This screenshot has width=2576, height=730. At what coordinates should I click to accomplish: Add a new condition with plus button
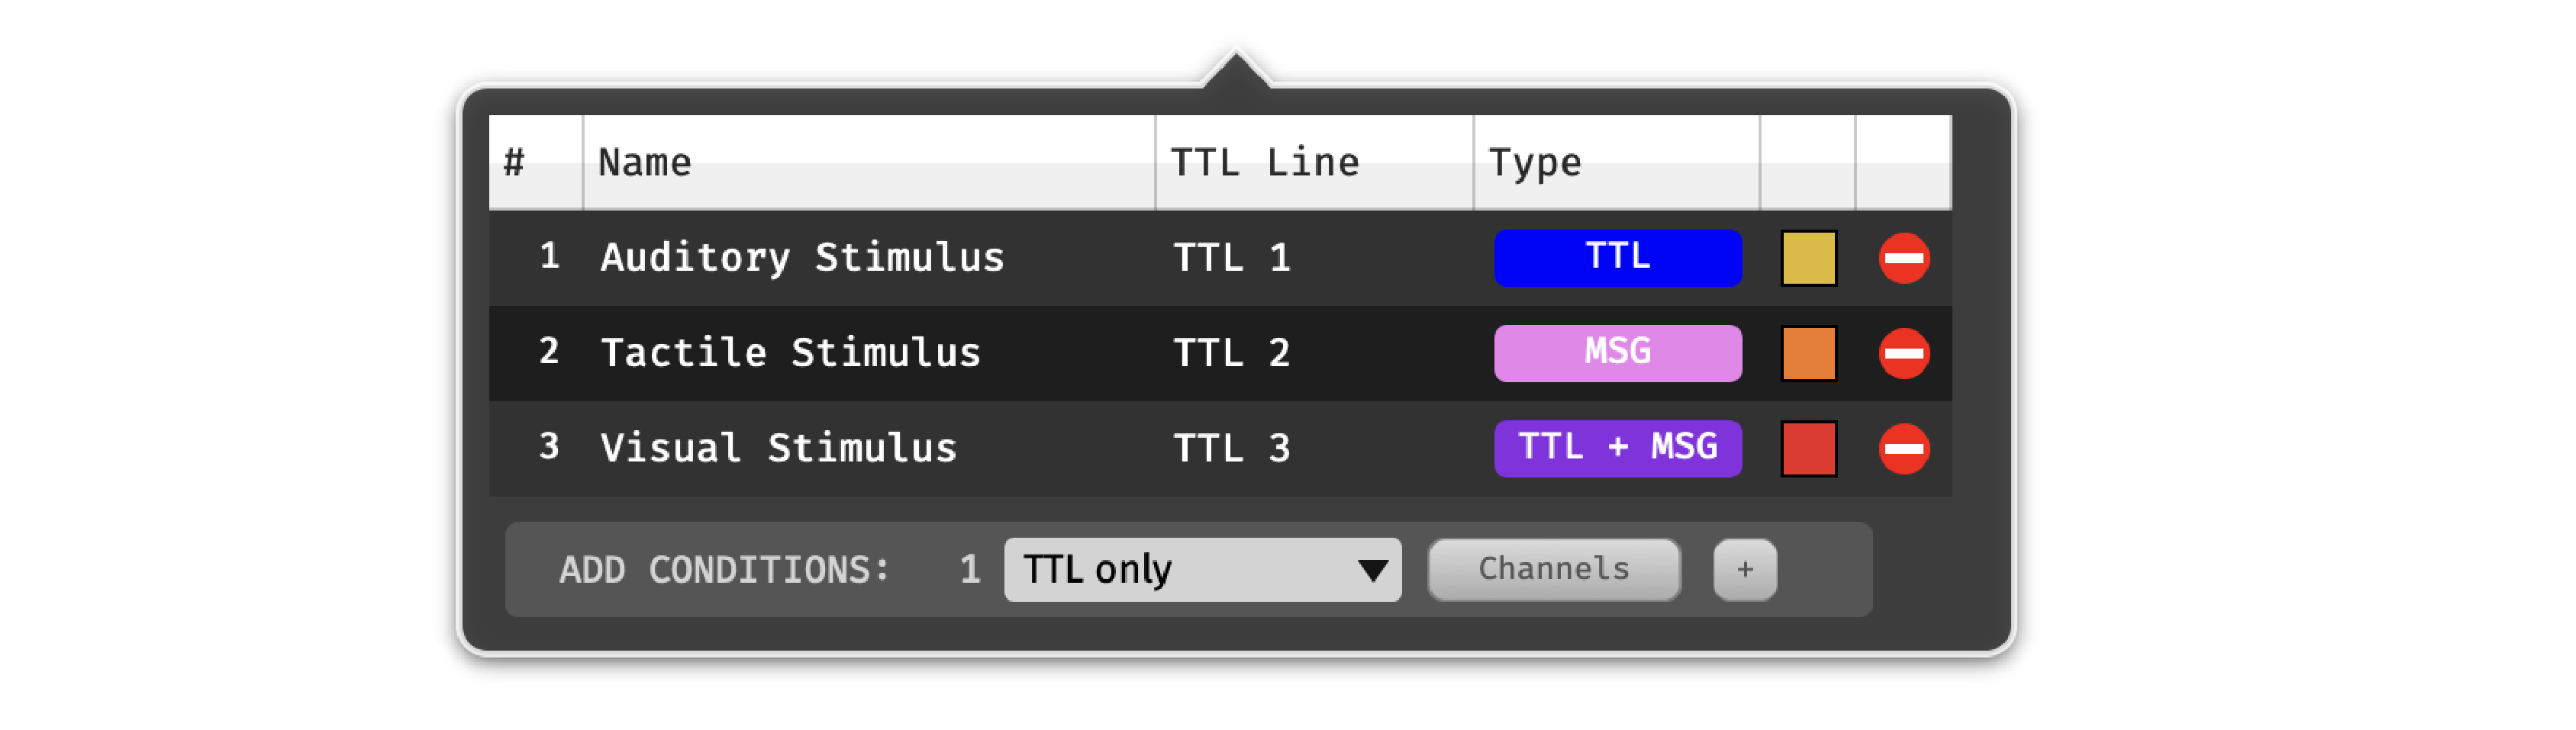(1744, 569)
